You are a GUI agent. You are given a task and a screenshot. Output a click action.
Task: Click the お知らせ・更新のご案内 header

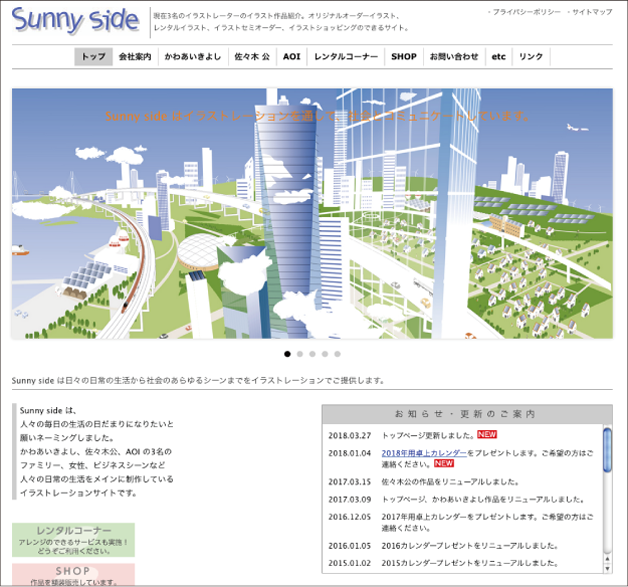tap(467, 414)
